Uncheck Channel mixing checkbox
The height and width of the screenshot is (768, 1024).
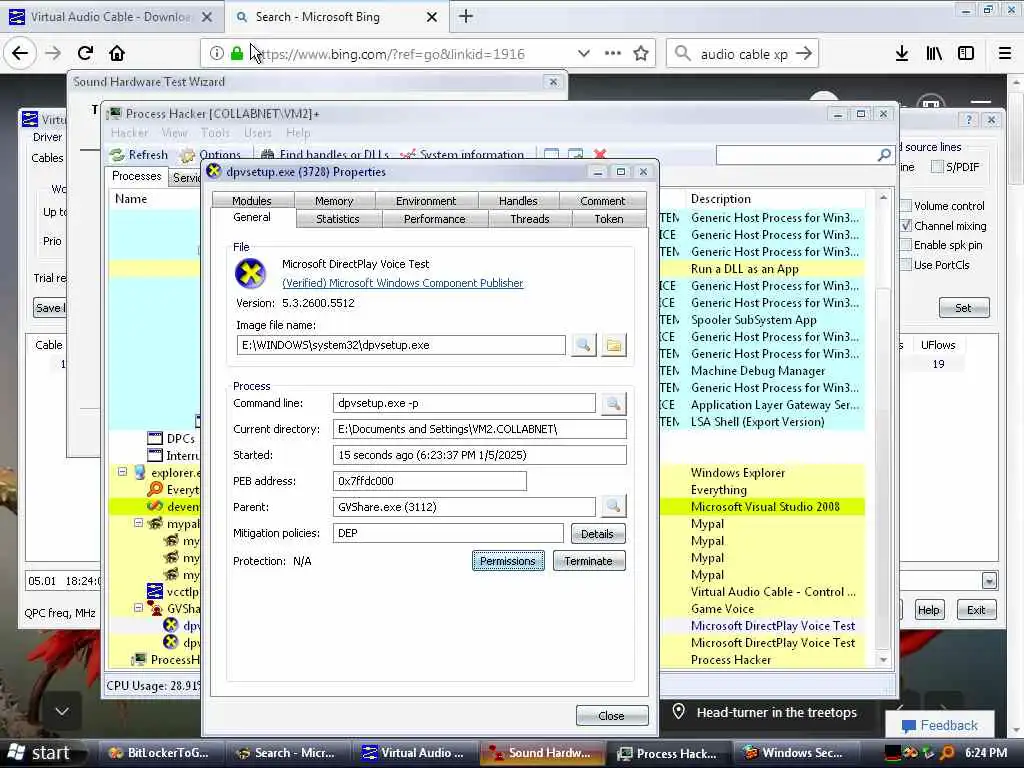tap(906, 225)
